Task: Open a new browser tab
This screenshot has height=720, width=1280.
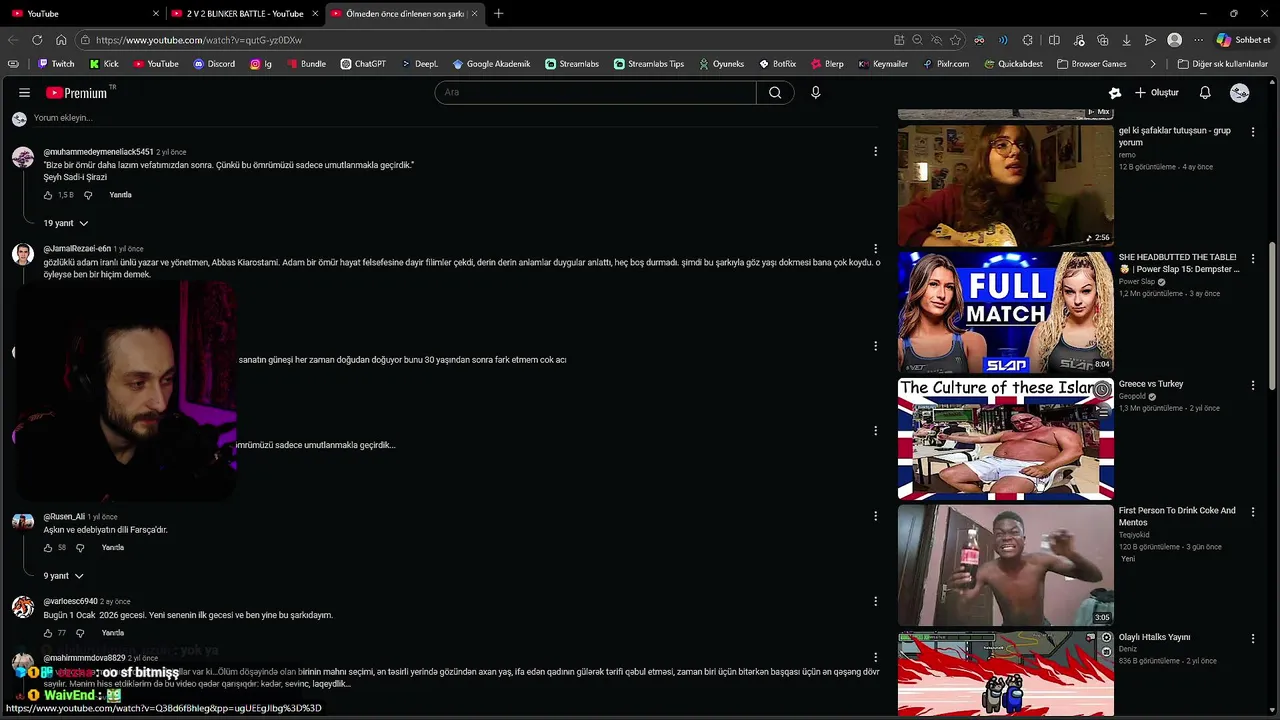Action: pyautogui.click(x=498, y=13)
